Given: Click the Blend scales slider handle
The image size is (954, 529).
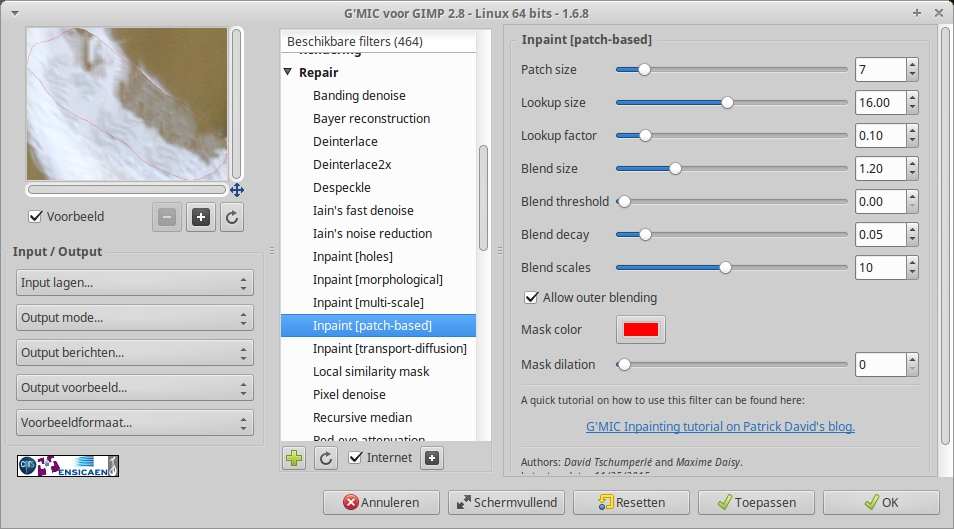Looking at the screenshot, I should coord(725,267).
